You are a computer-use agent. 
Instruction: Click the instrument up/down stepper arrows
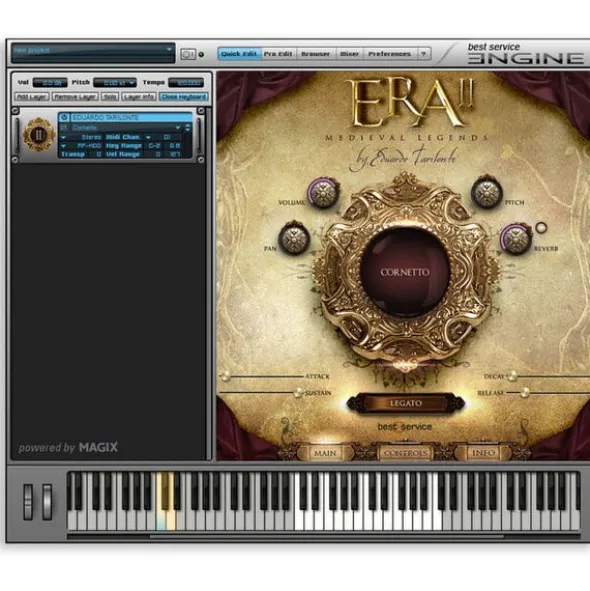(187, 128)
